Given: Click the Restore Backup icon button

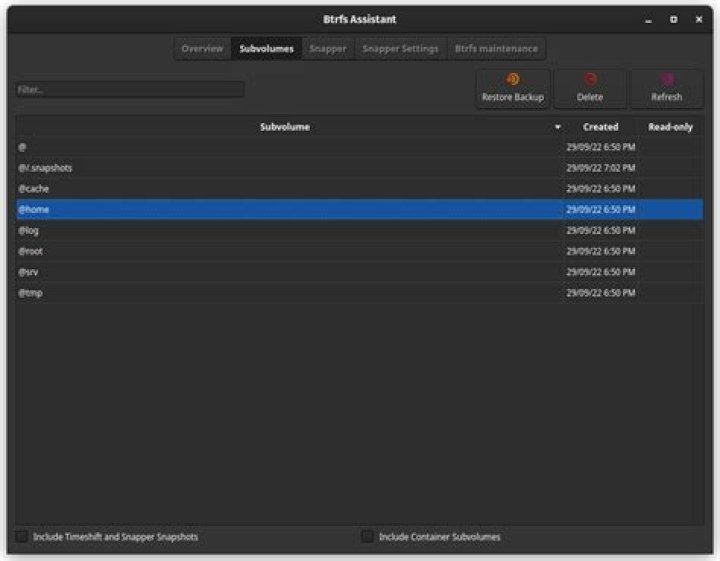Looking at the screenshot, I should (x=513, y=89).
